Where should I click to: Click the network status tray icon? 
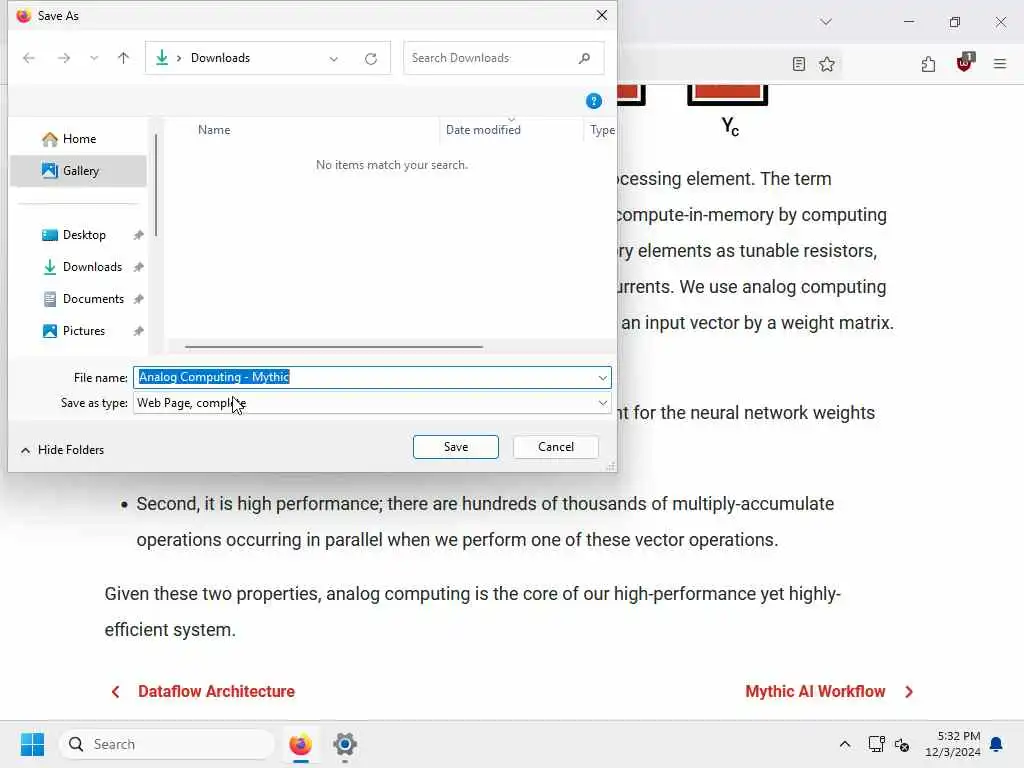point(876,744)
